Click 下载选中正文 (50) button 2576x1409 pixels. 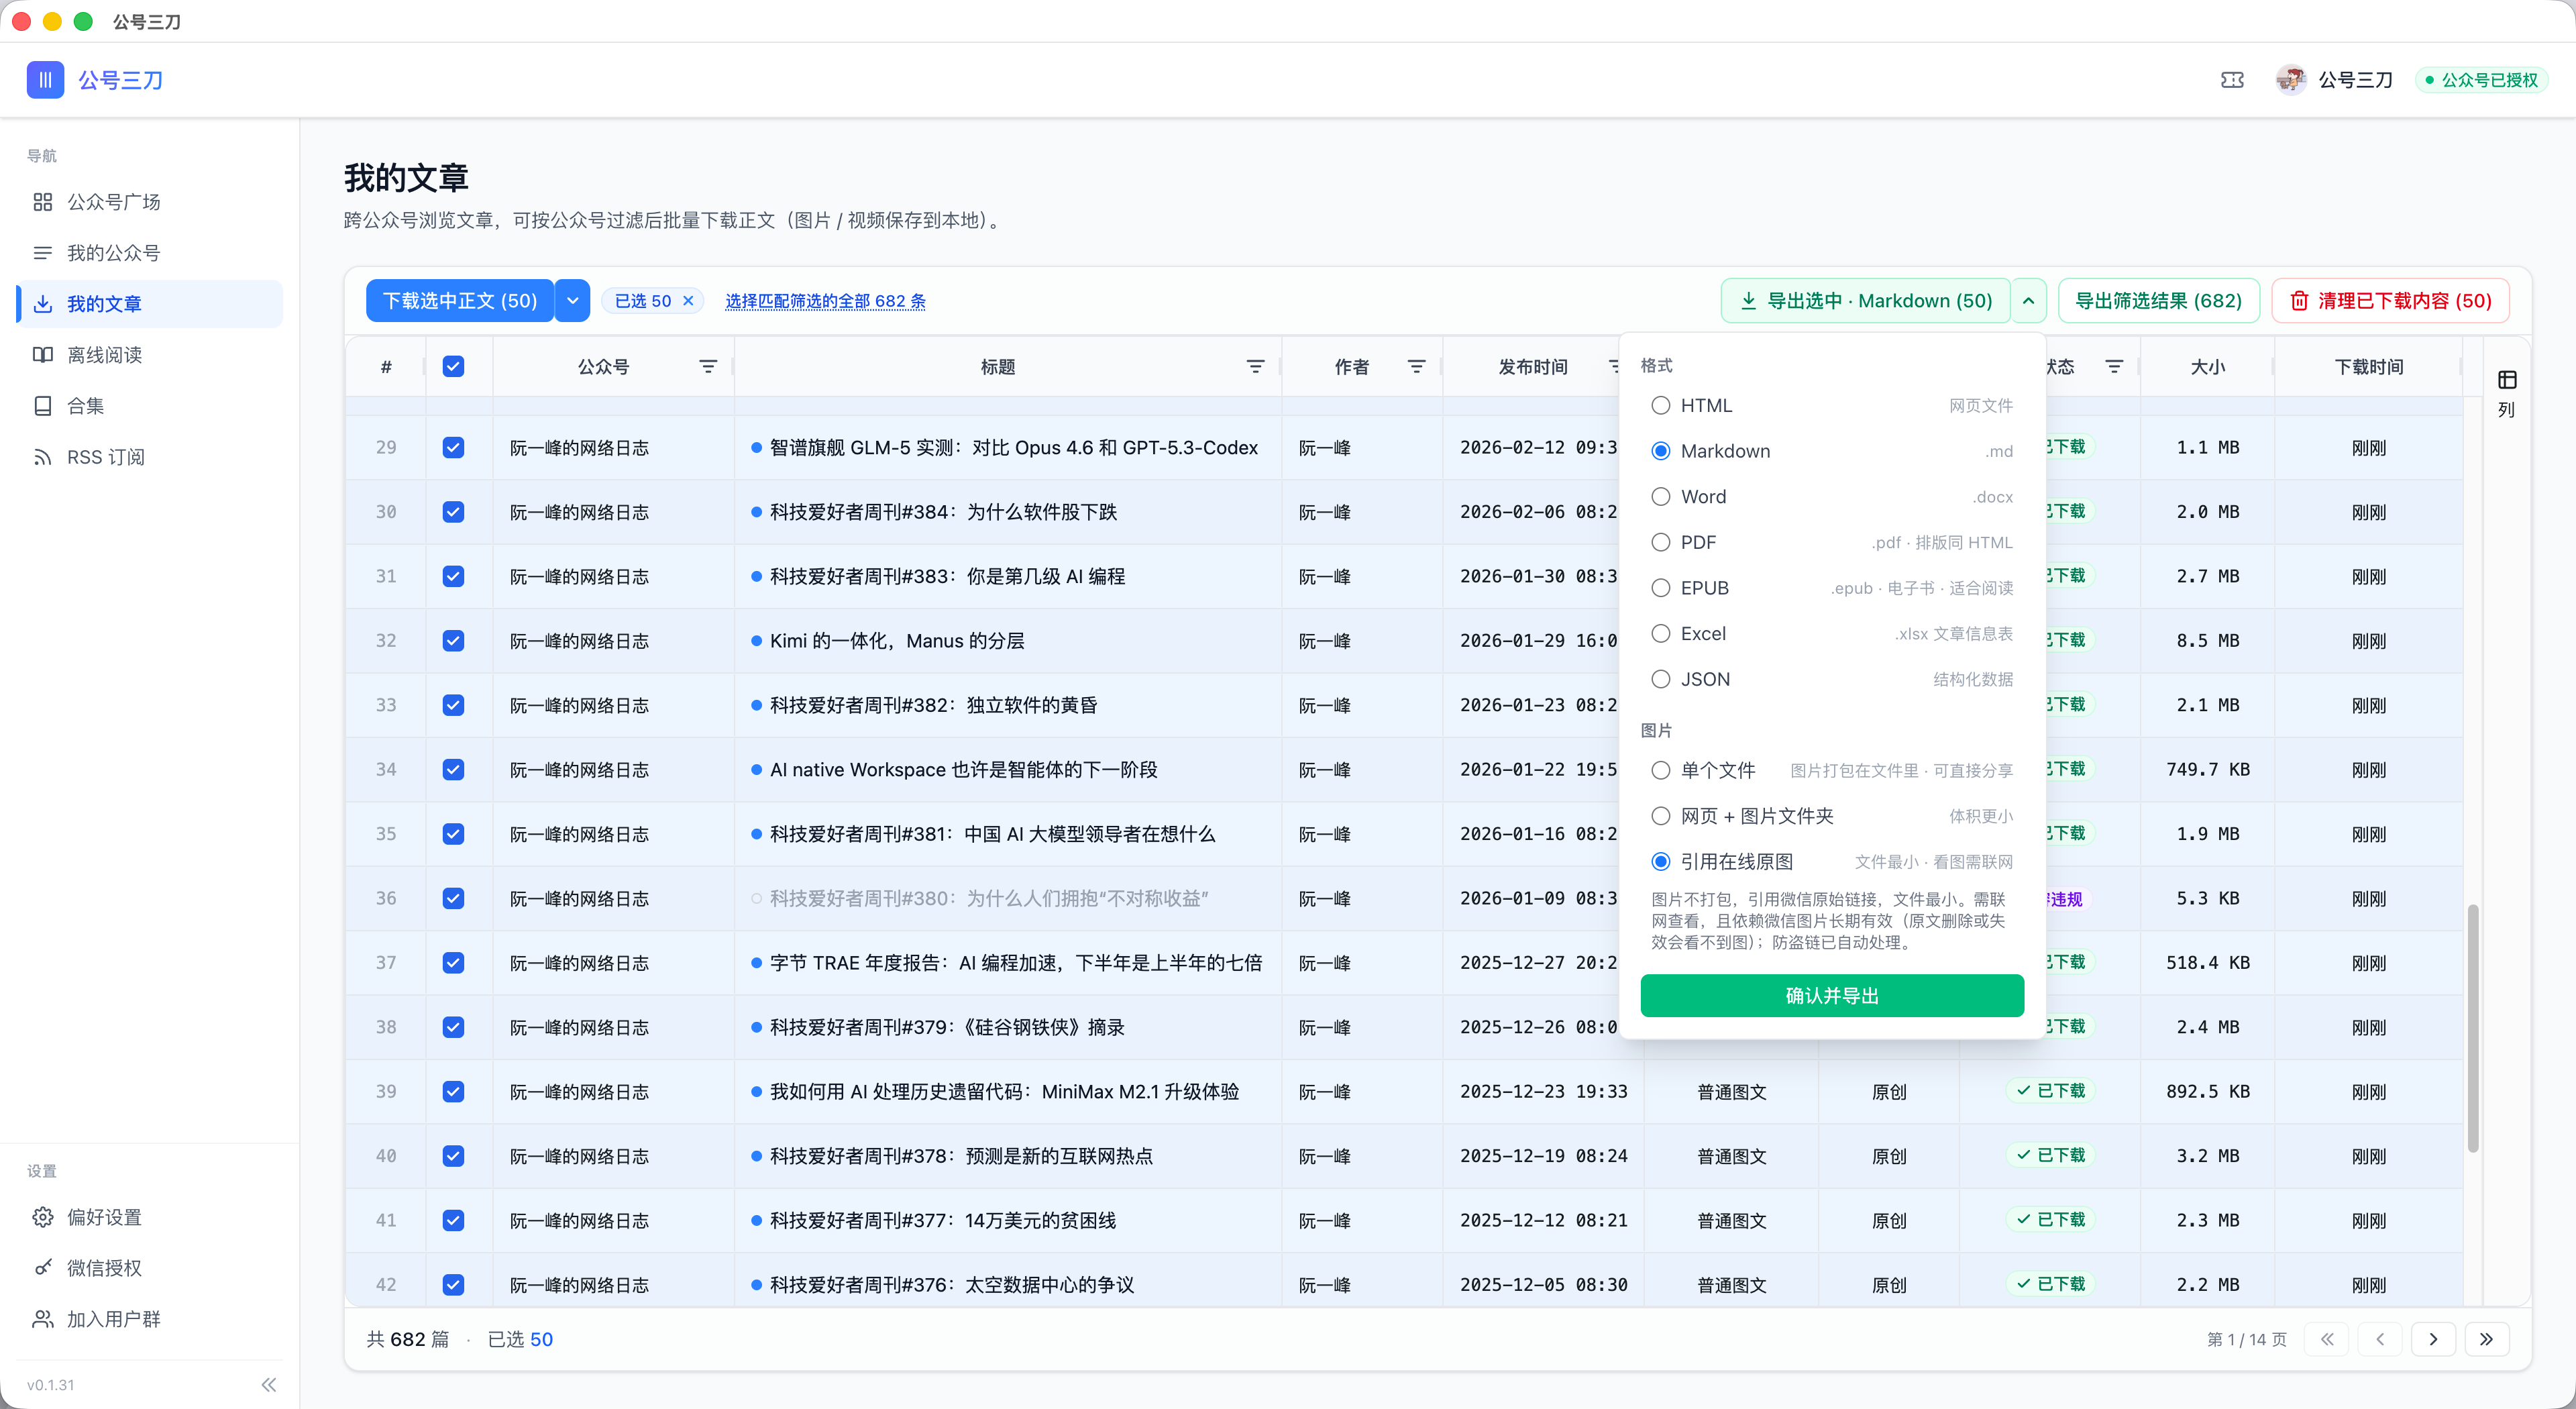point(460,301)
